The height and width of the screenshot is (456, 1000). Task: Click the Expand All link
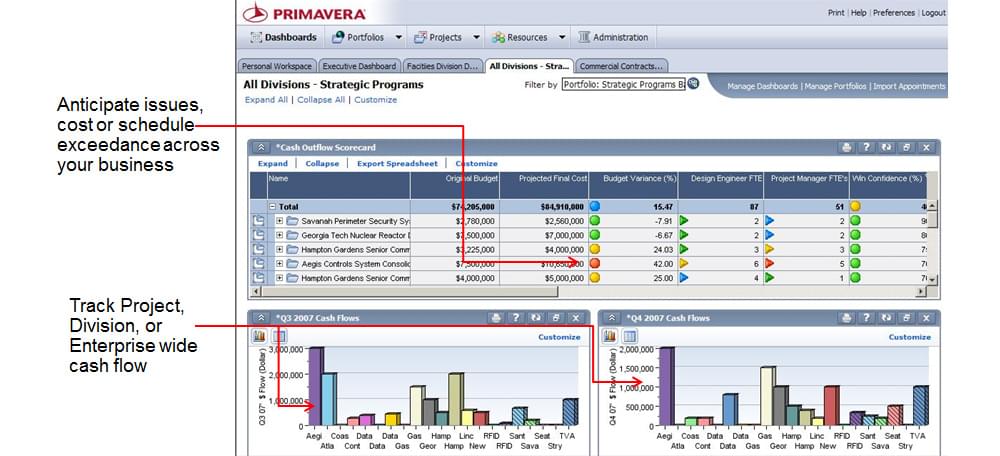266,99
